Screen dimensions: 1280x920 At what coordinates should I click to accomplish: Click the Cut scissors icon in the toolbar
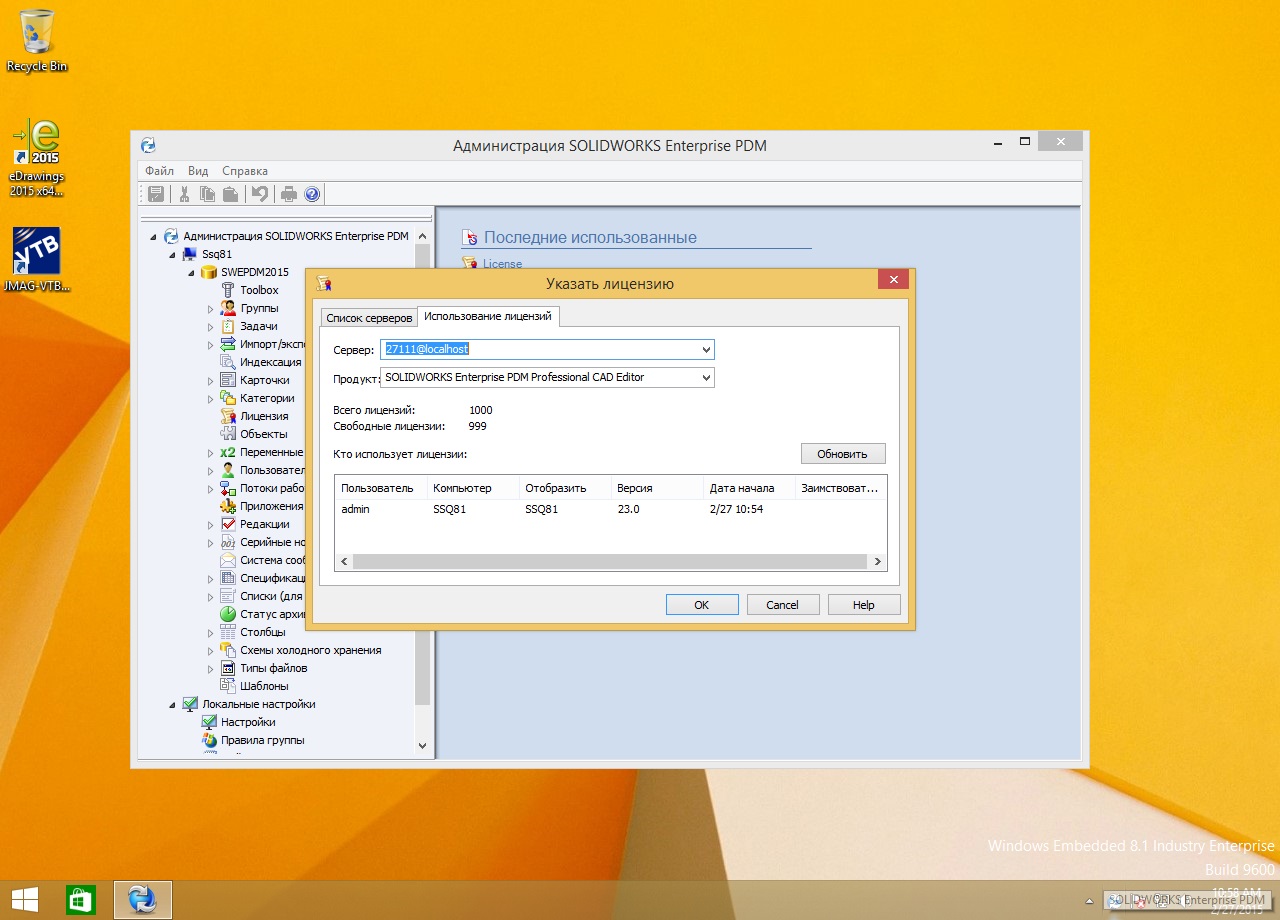pyautogui.click(x=184, y=194)
